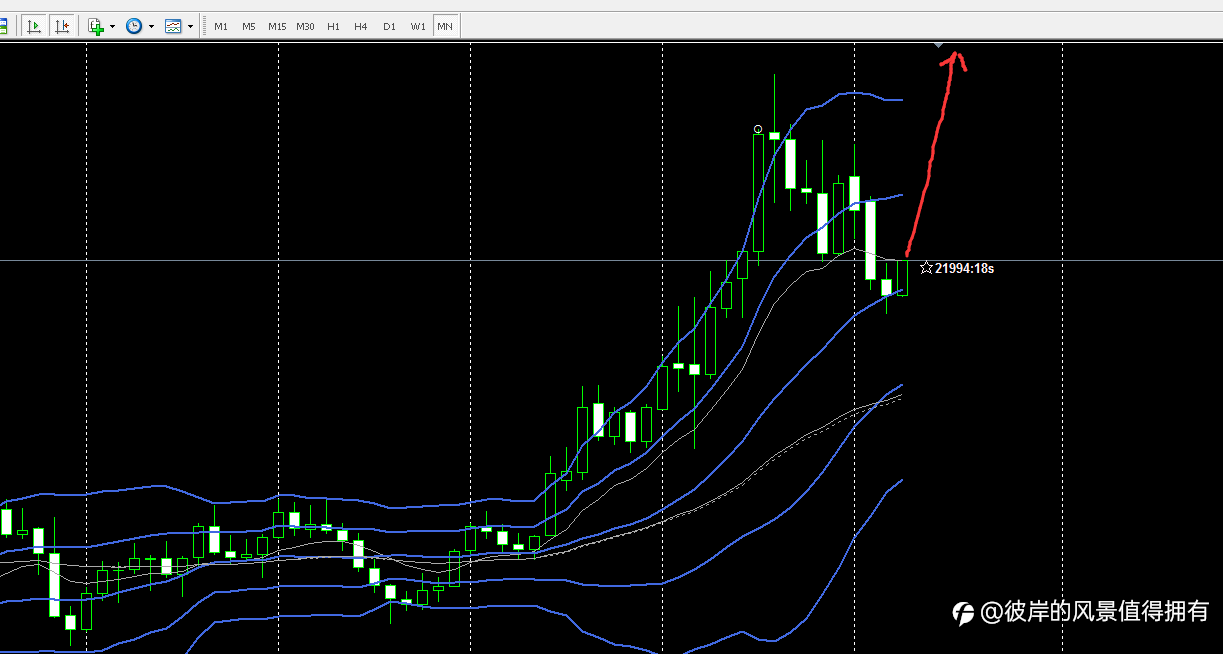Toggle the MN monthly timeframe button

(445, 26)
